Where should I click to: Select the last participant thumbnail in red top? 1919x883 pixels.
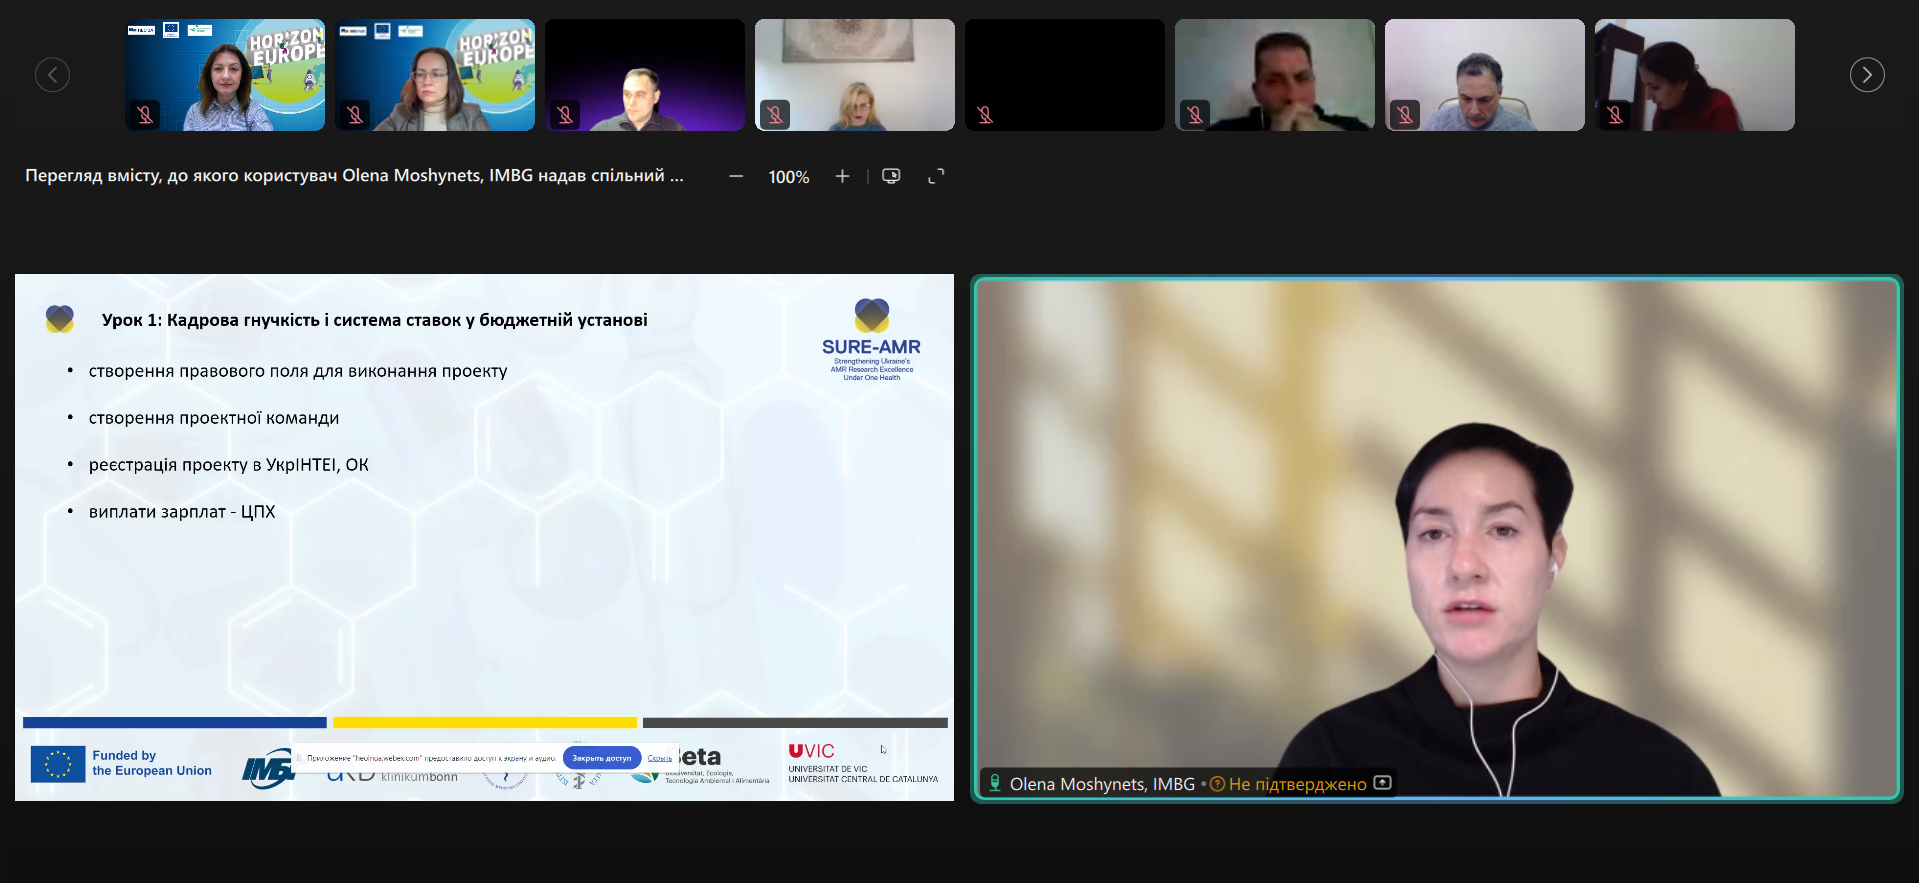[1695, 75]
